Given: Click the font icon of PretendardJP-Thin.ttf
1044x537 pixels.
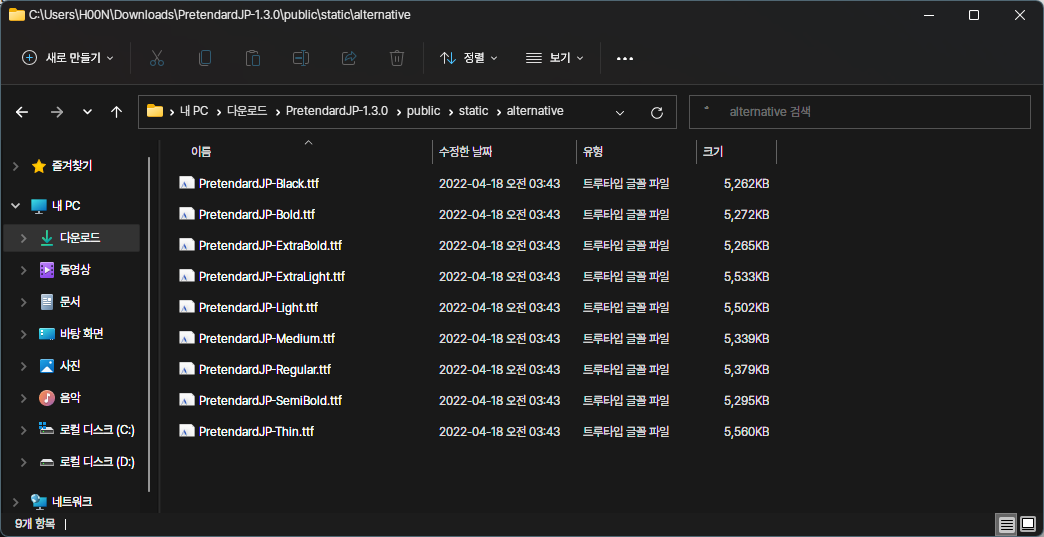Looking at the screenshot, I should (x=186, y=431).
